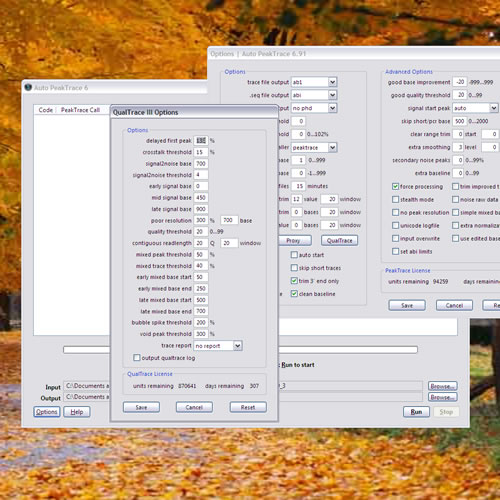
Task: Edit bubble spike threshold value
Action: 201,322
